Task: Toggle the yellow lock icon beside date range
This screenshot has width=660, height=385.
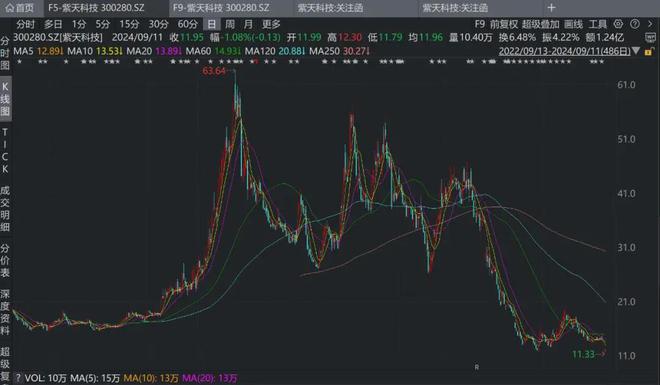Action: pos(649,51)
